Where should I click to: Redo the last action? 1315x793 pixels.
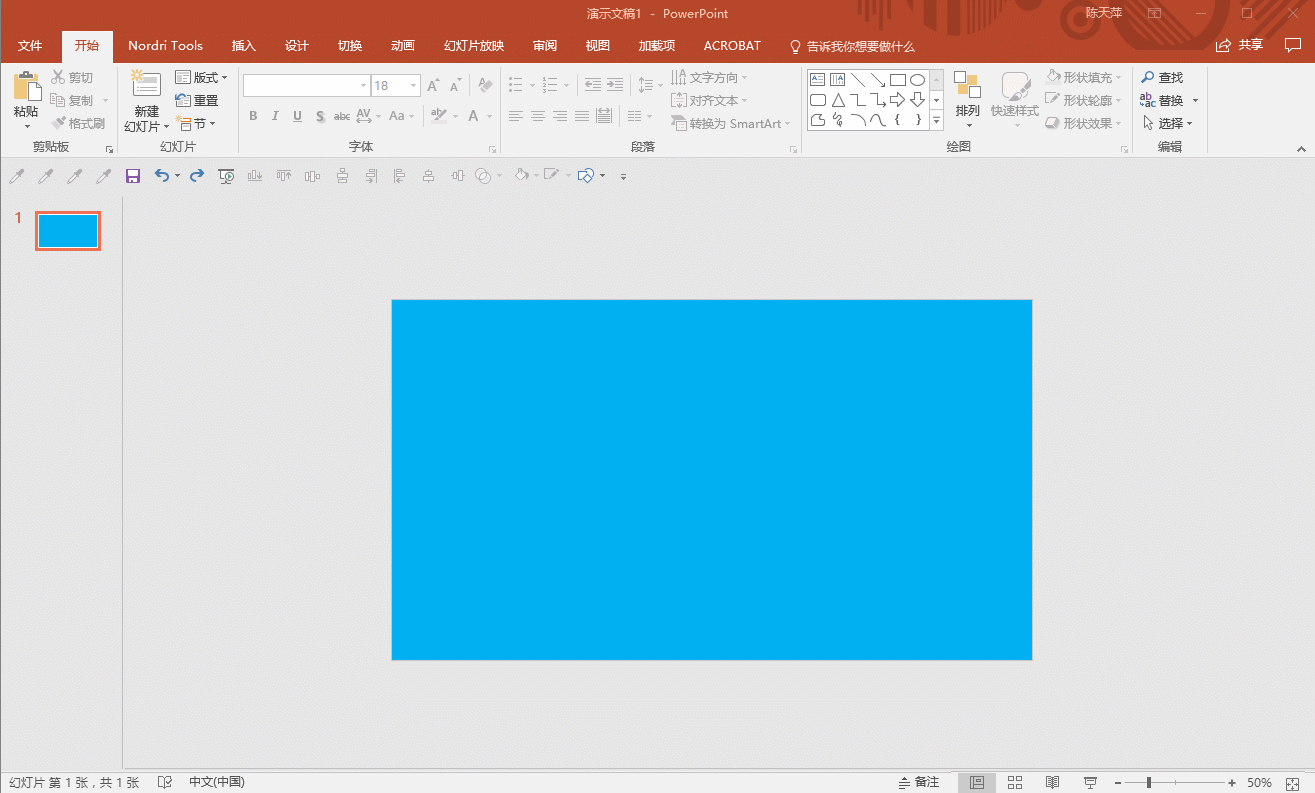tap(197, 176)
